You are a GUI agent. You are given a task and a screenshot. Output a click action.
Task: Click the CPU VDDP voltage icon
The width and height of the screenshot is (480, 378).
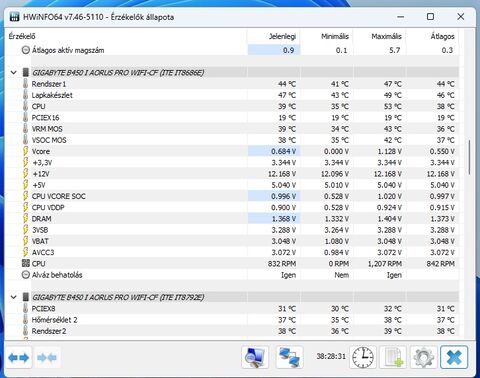click(x=25, y=207)
